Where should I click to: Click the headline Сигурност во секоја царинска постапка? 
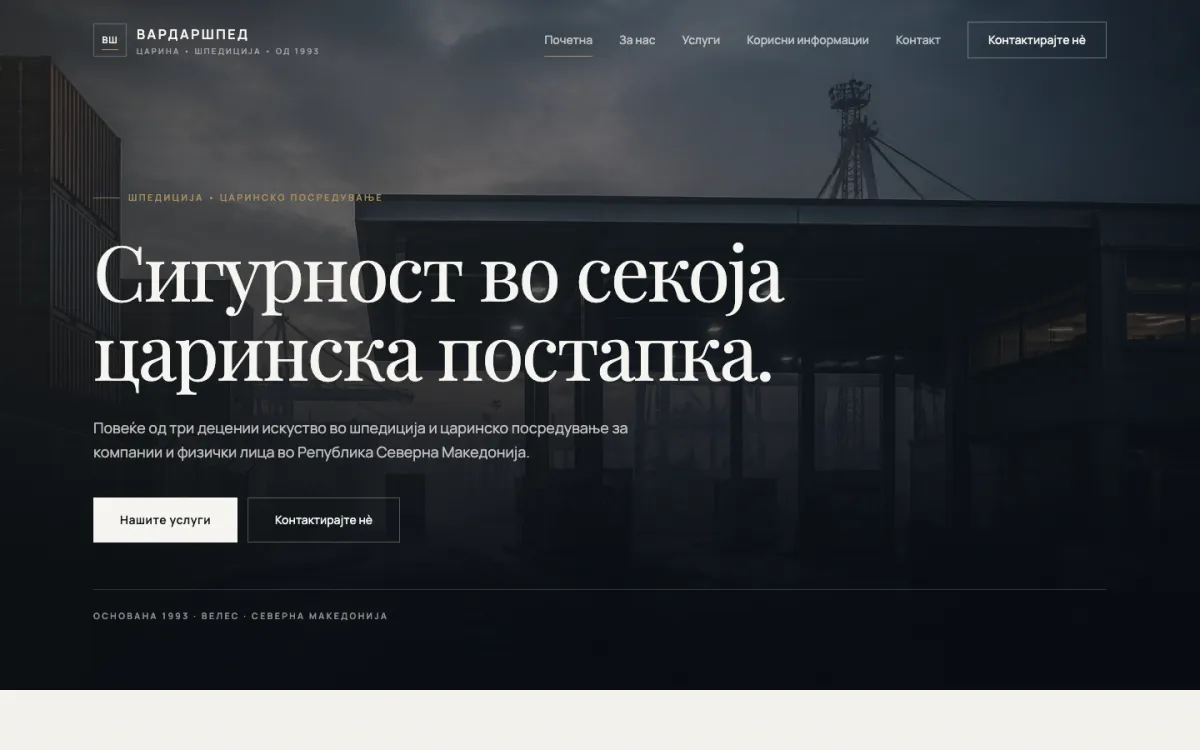coord(438,316)
